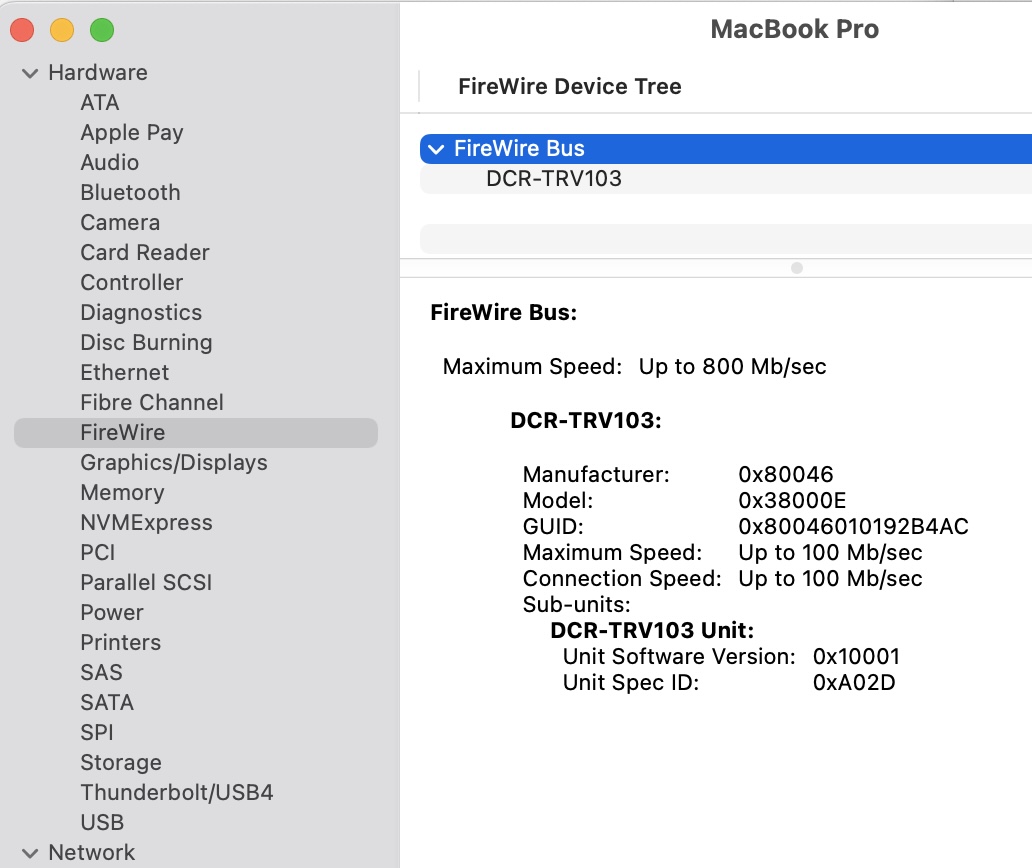The image size is (1032, 868).
Task: Open the Memory section
Action: pyautogui.click(x=122, y=492)
